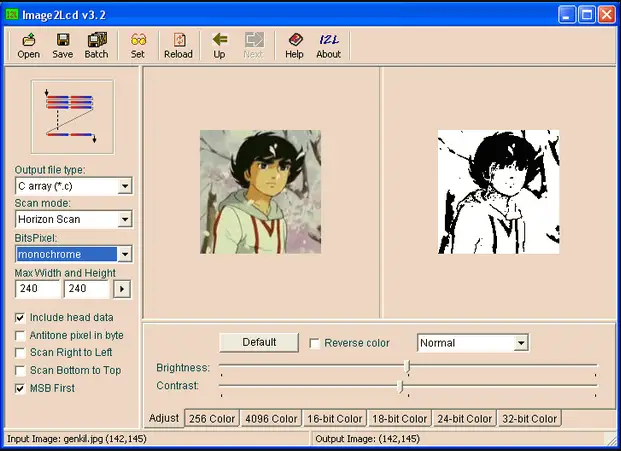Expand the Scan mode dropdown
The height and width of the screenshot is (451, 621).
click(125, 219)
